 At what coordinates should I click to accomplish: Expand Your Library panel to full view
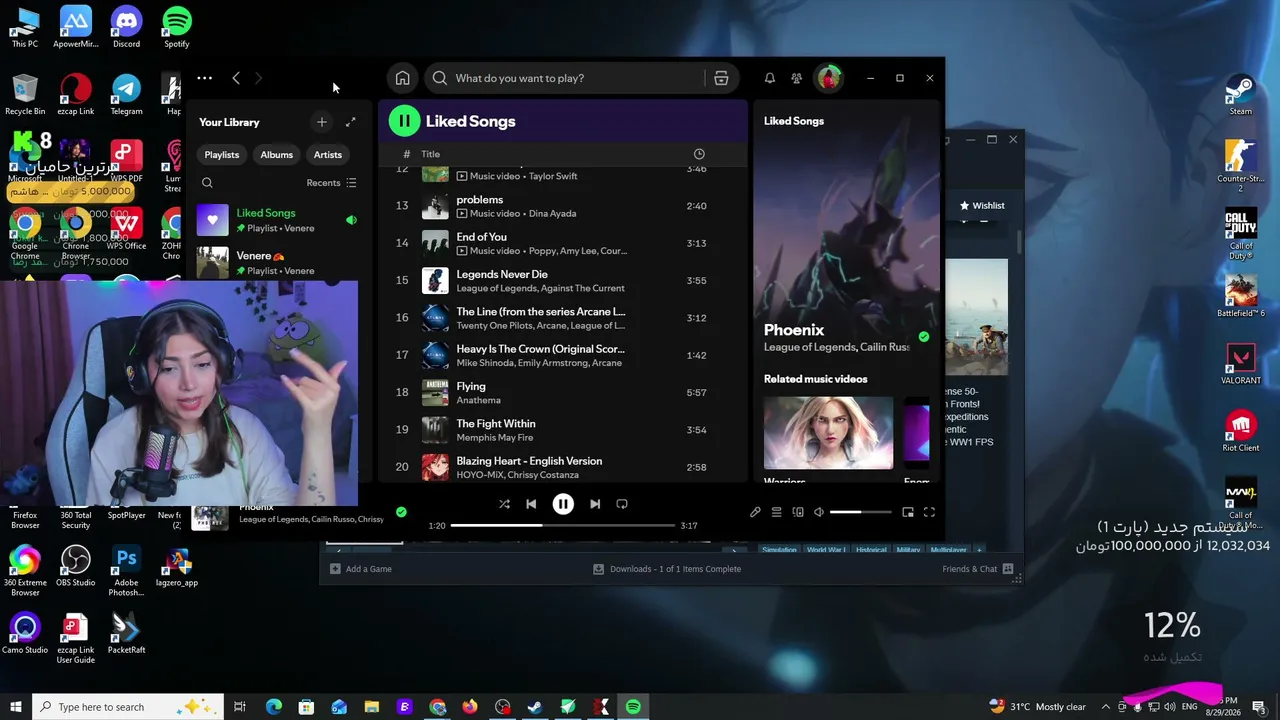351,122
